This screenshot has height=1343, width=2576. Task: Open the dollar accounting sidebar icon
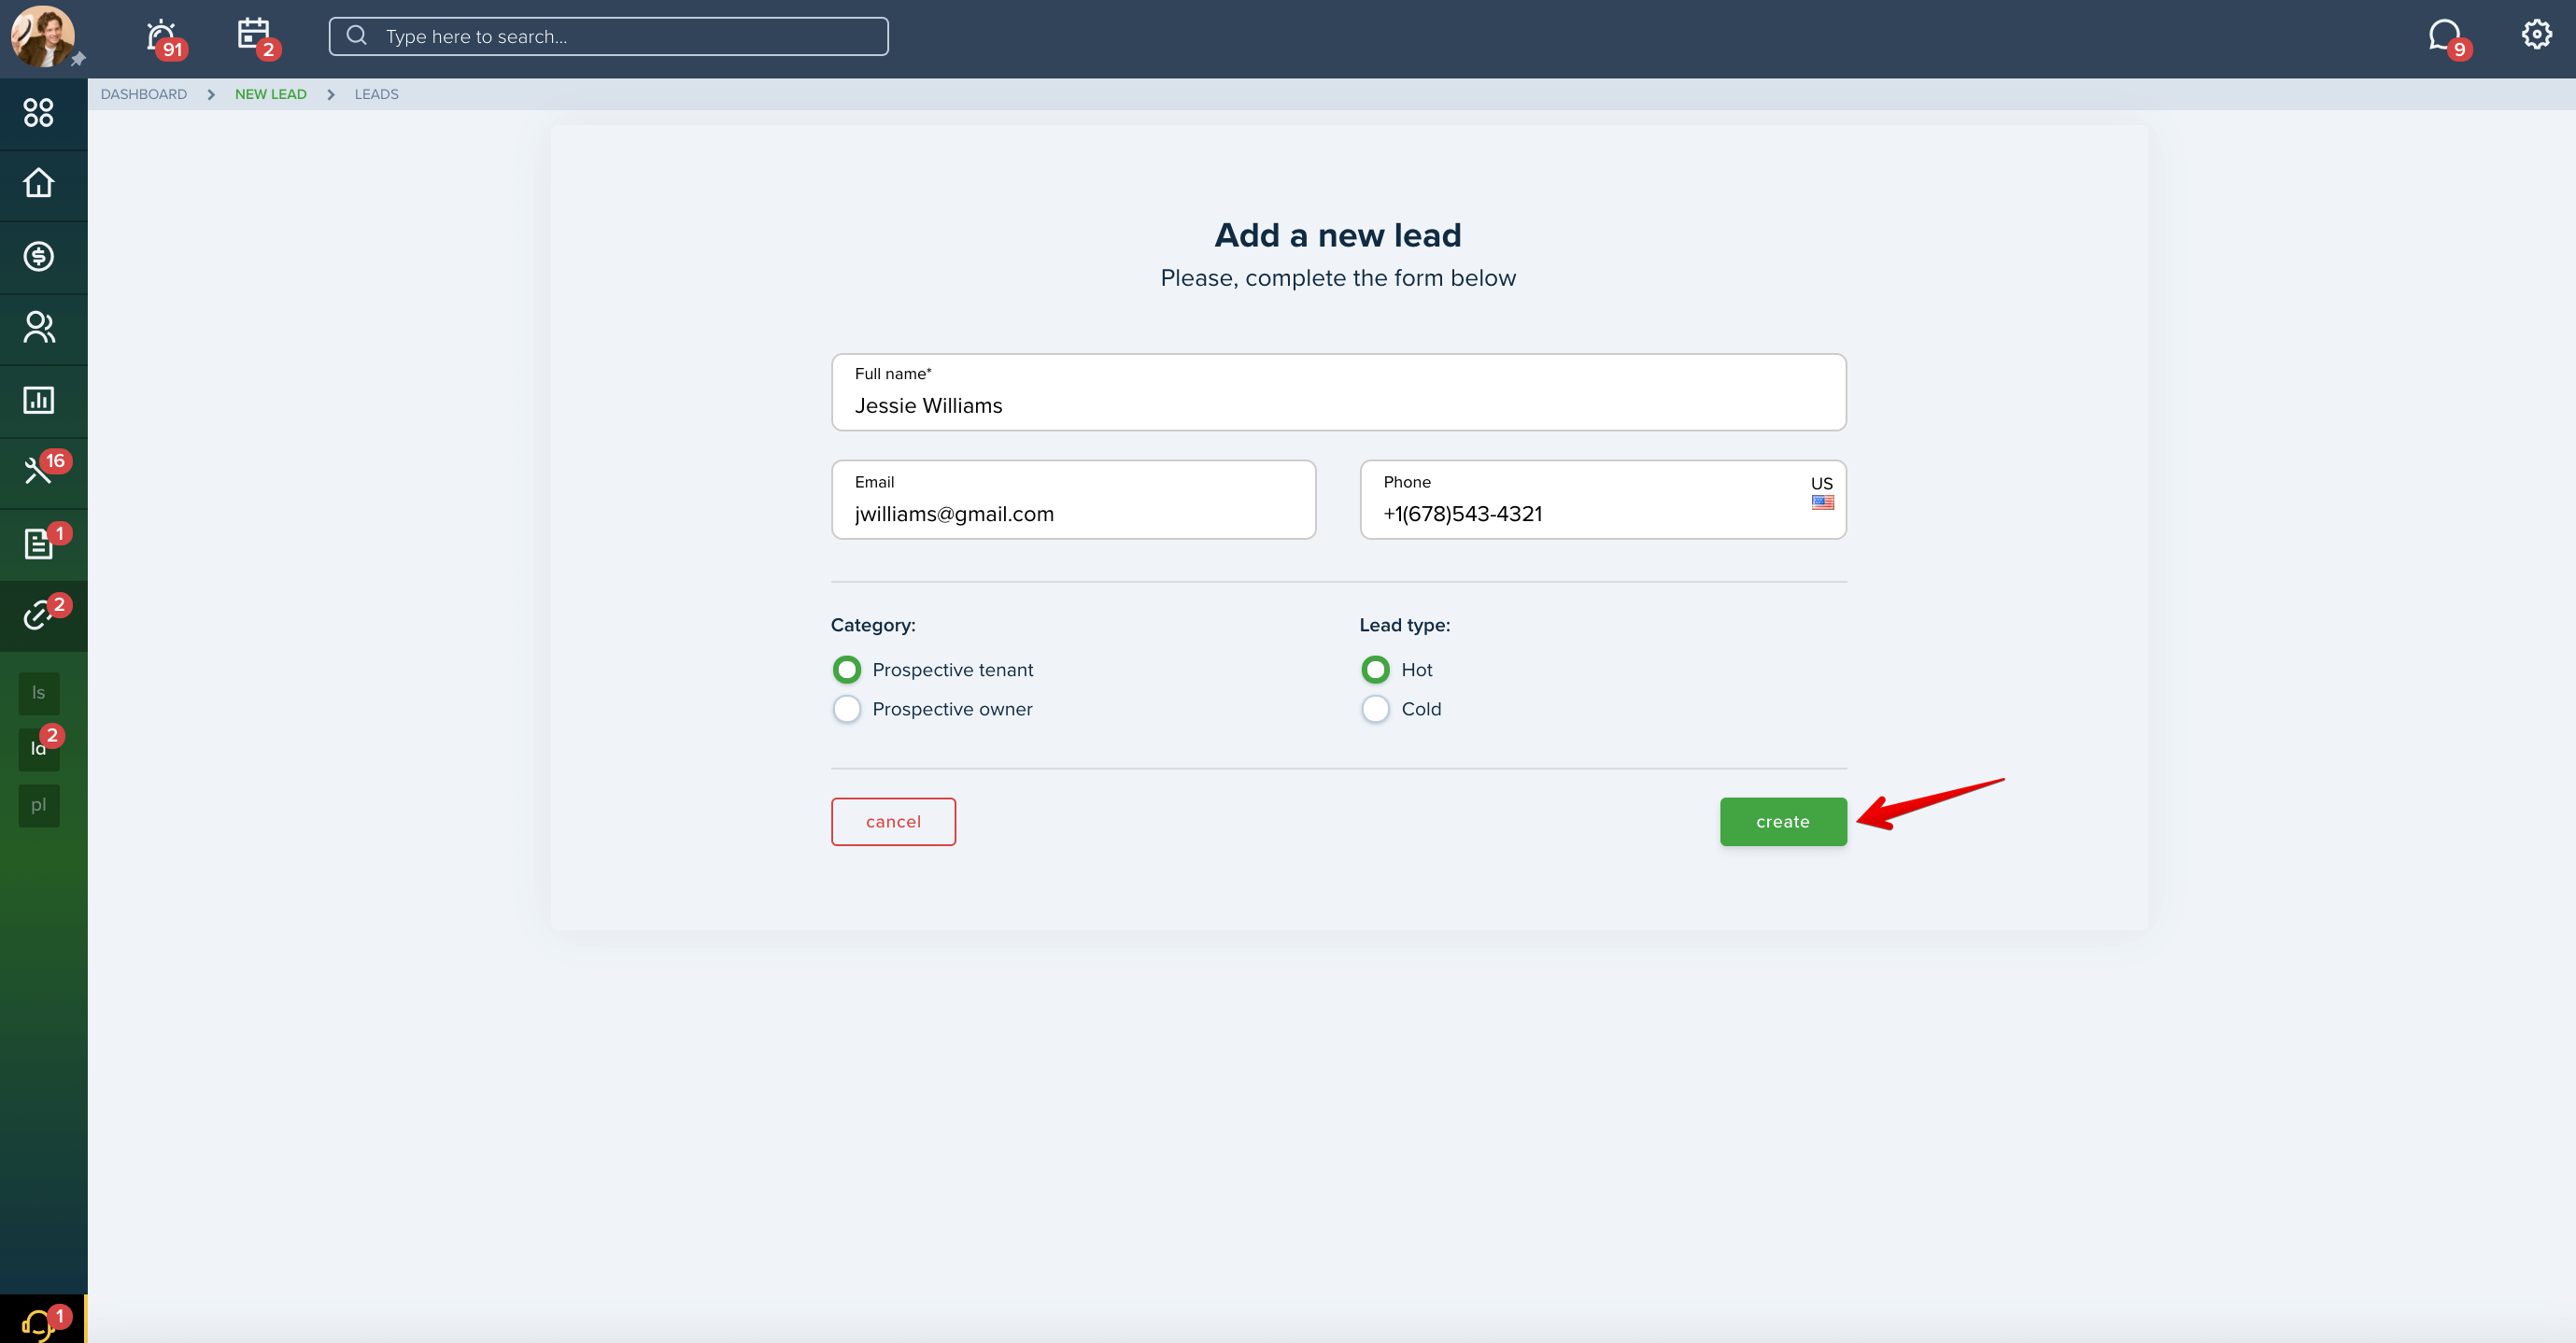pyautogui.click(x=38, y=256)
